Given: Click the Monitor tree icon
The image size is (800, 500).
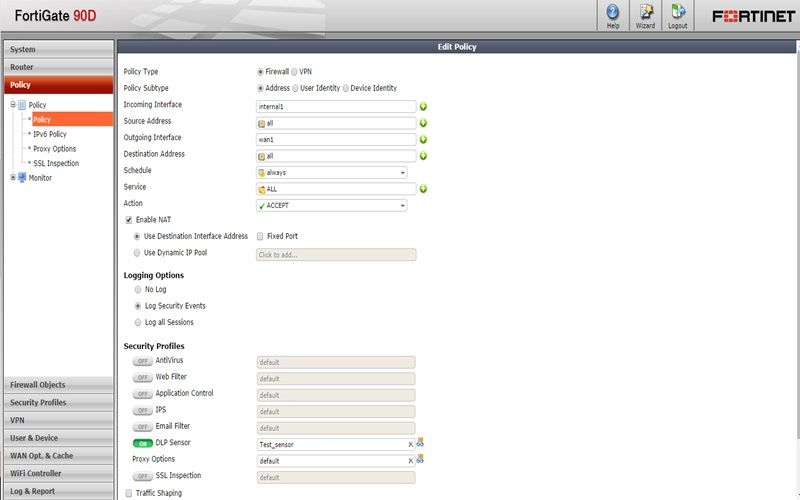Looking at the screenshot, I should pos(22,178).
